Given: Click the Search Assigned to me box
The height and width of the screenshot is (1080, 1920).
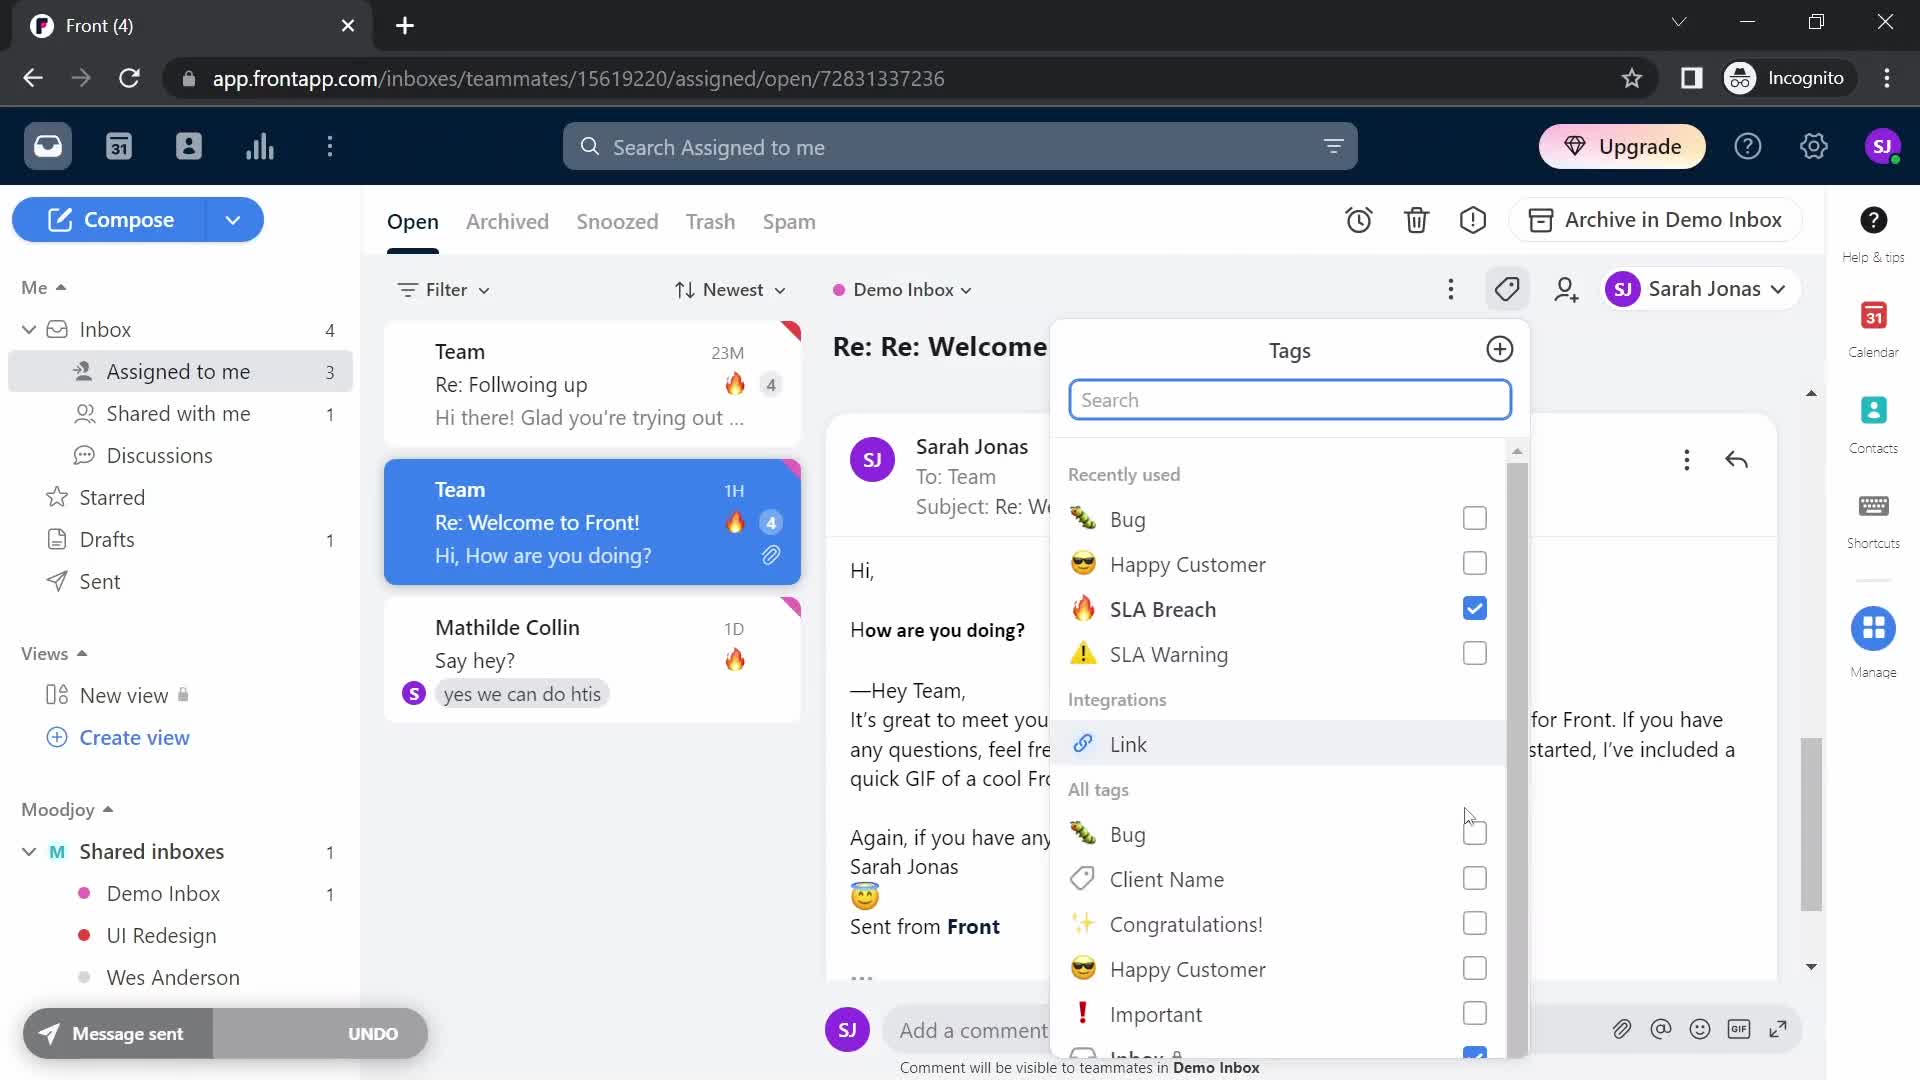Looking at the screenshot, I should coord(960,147).
